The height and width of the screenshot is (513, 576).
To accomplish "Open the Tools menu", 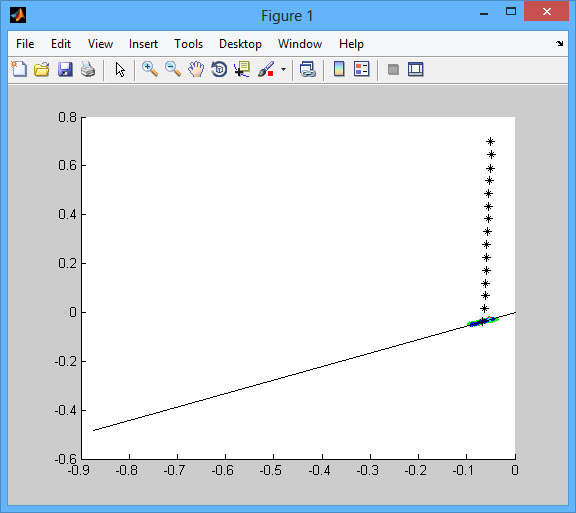I will [x=188, y=44].
